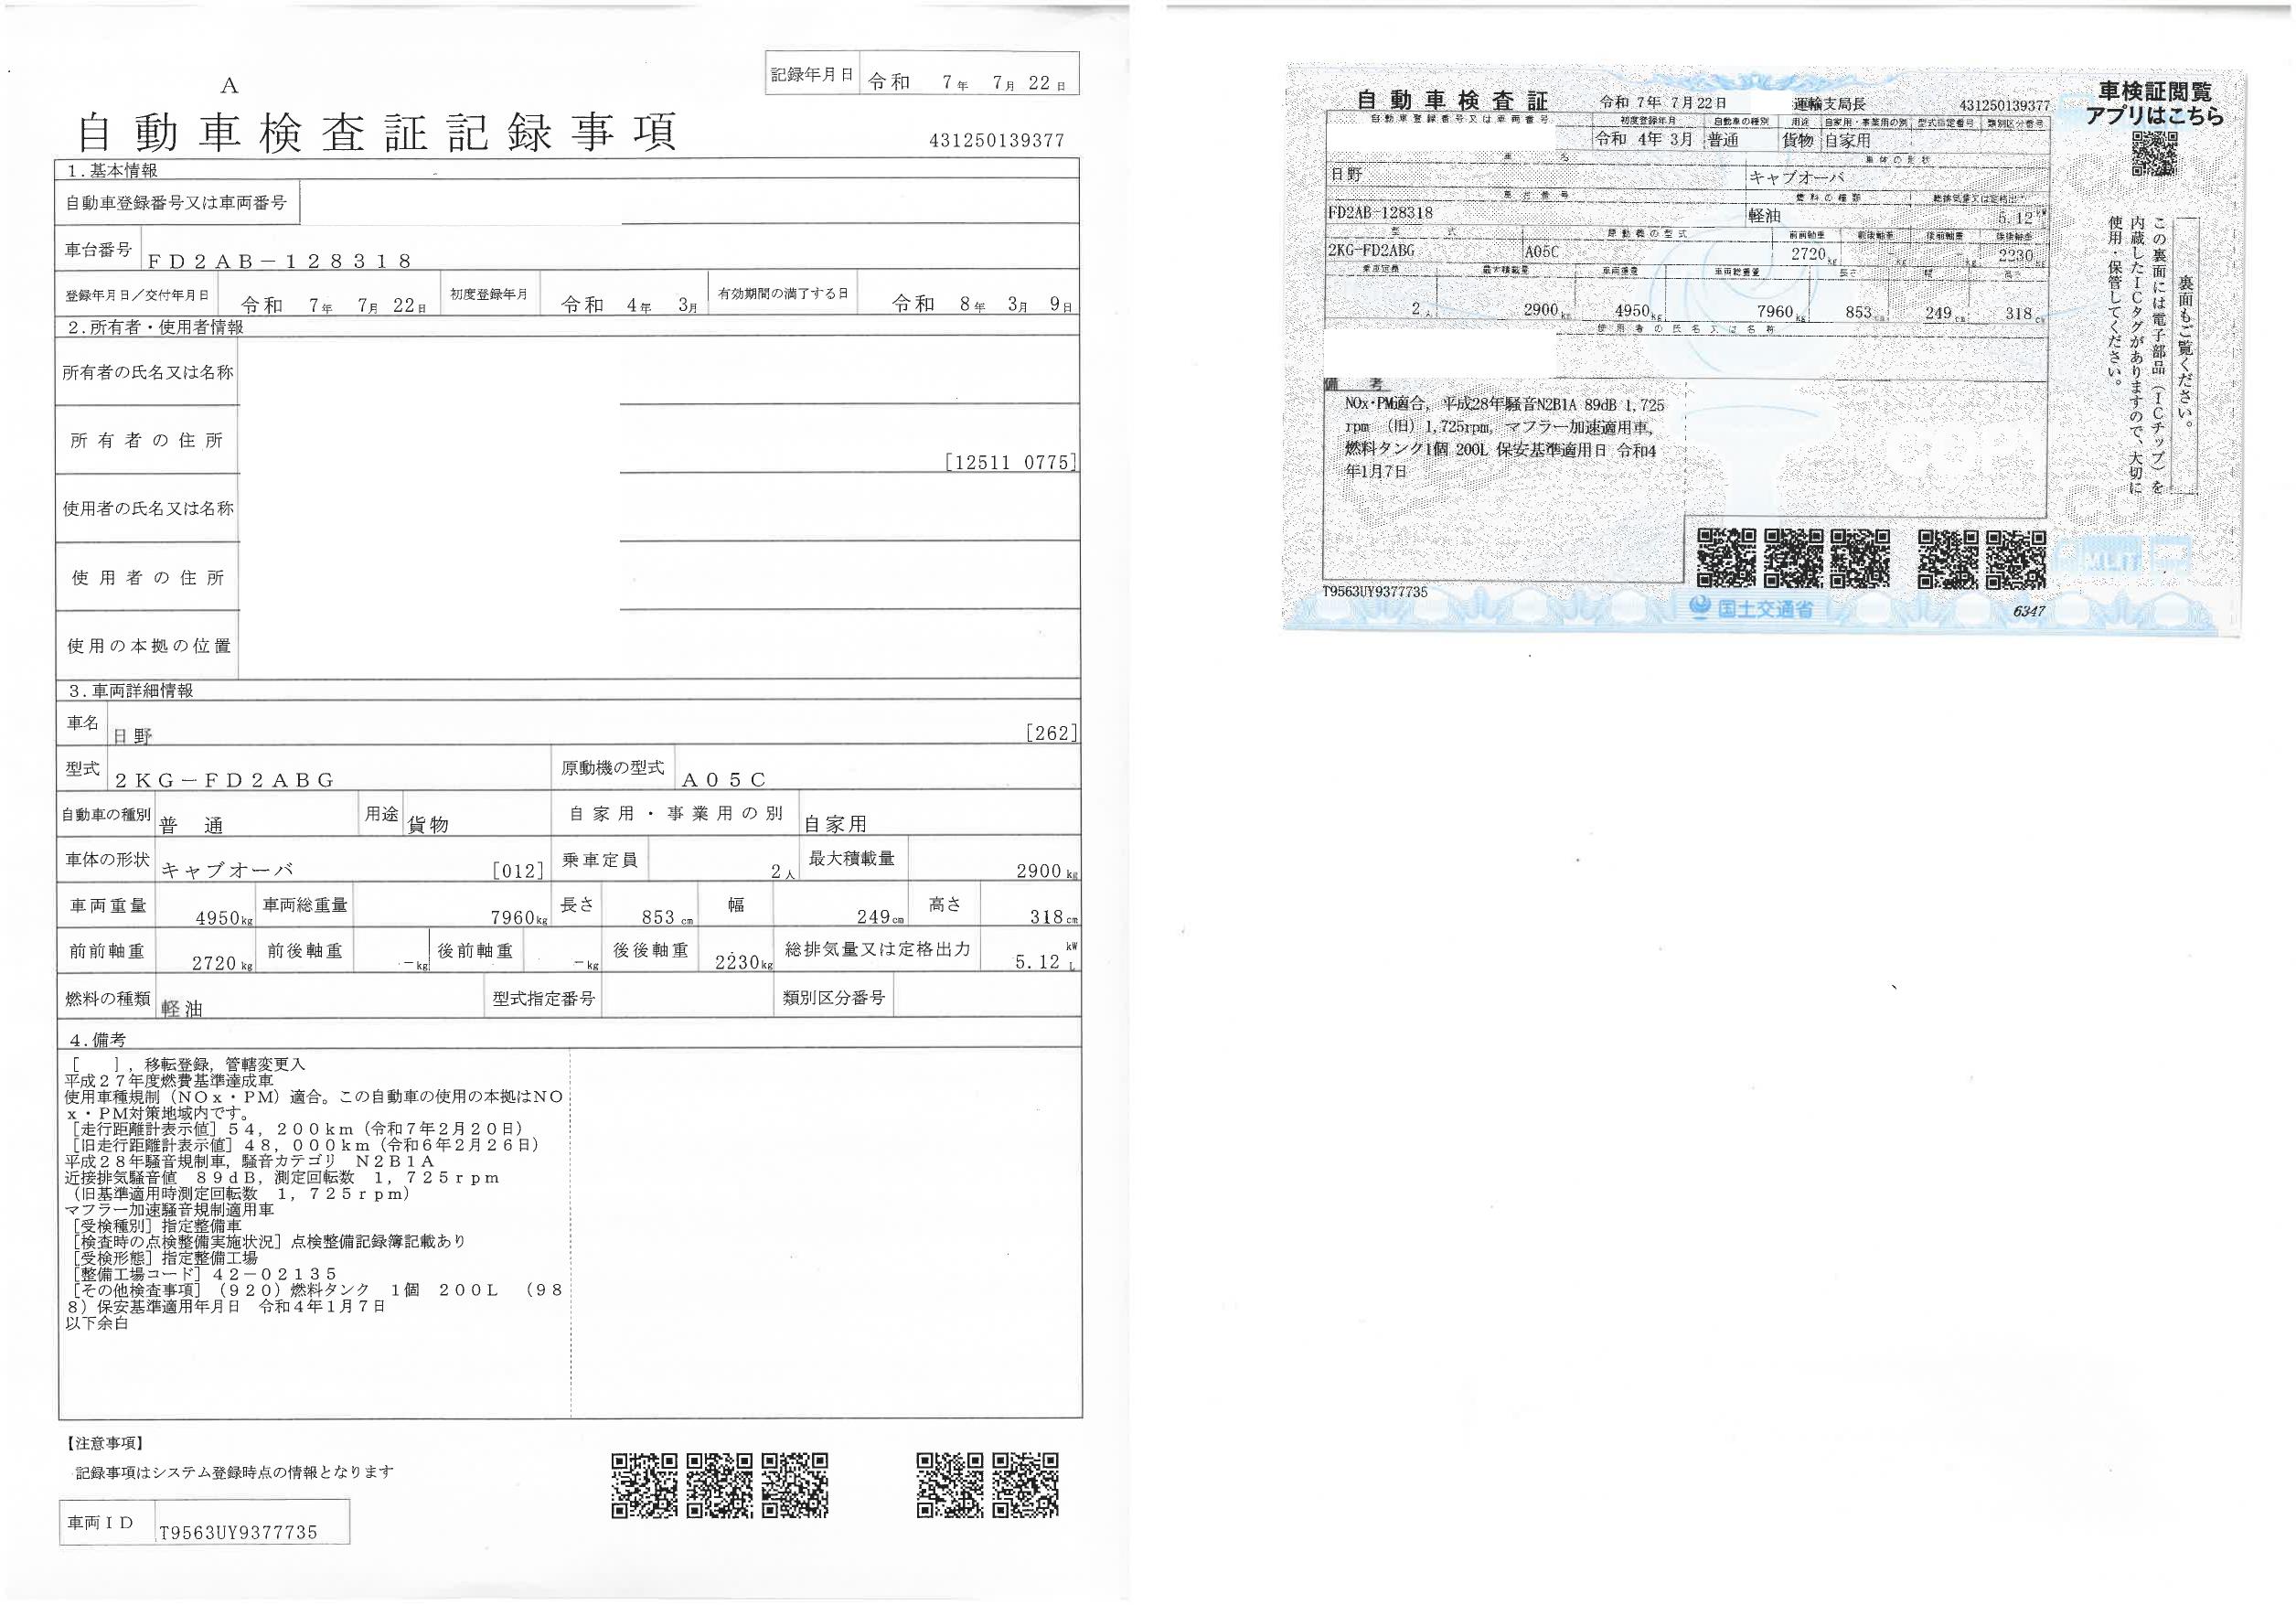This screenshot has height=1605, width=2296.
Task: Click the 記録年月日 label
Action: [x=812, y=75]
